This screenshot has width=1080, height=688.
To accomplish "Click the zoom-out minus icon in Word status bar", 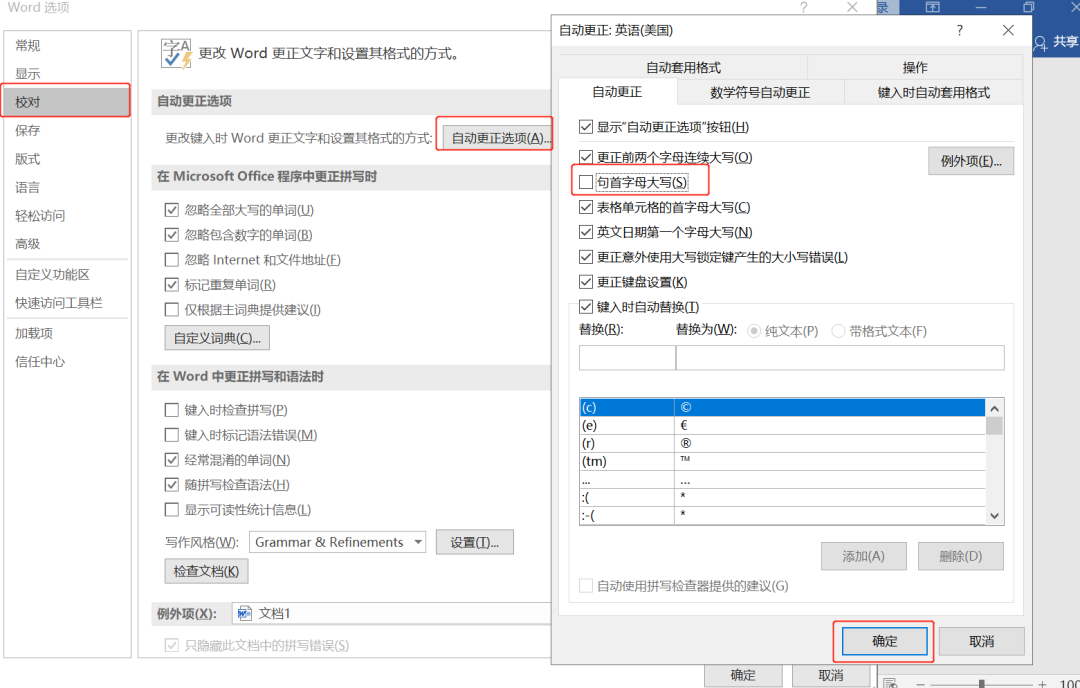I will tap(921, 684).
